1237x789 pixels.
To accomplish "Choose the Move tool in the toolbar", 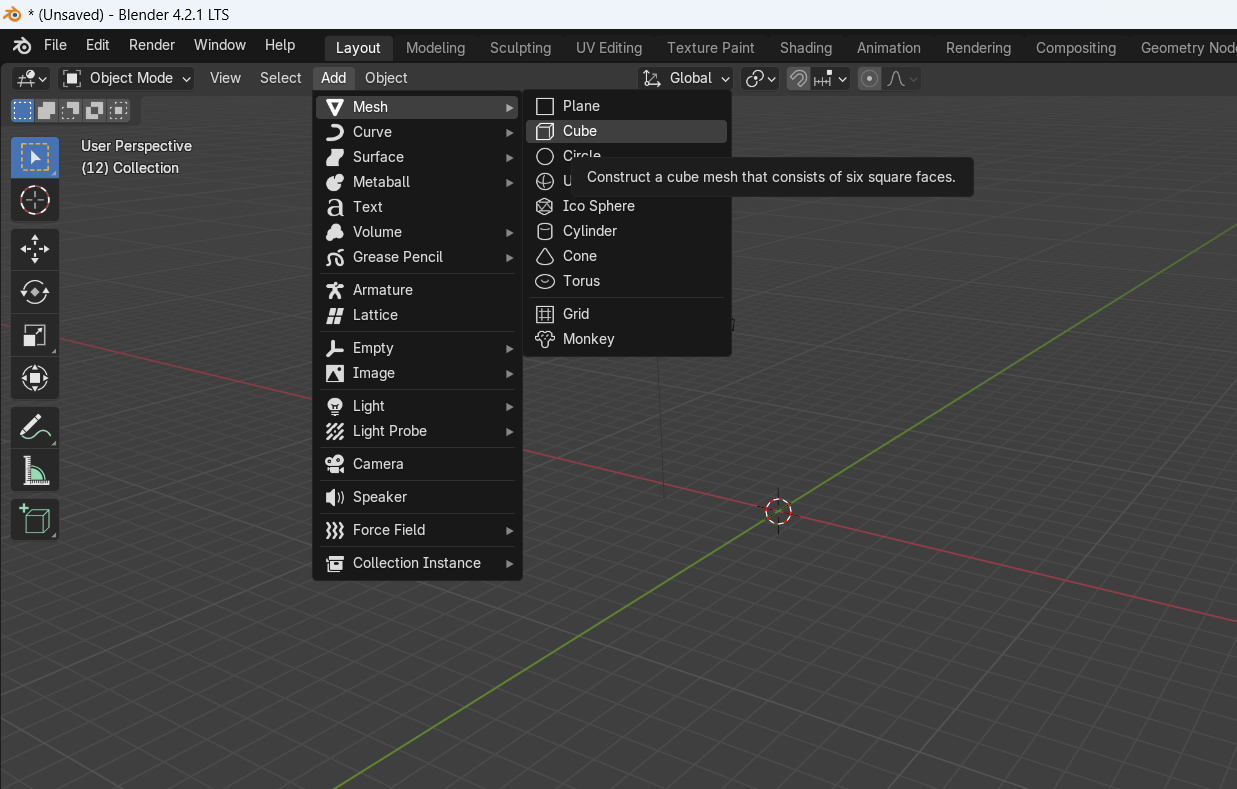I will click(35, 249).
